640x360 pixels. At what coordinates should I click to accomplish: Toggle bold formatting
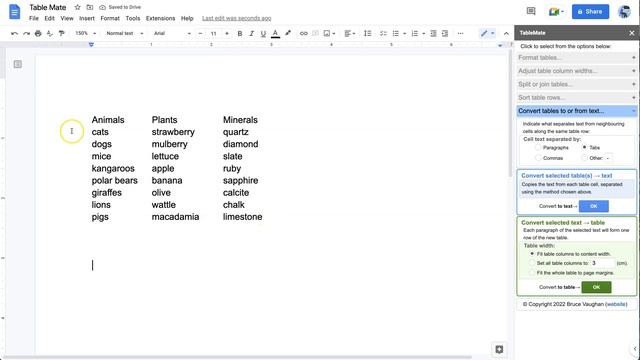(x=240, y=33)
